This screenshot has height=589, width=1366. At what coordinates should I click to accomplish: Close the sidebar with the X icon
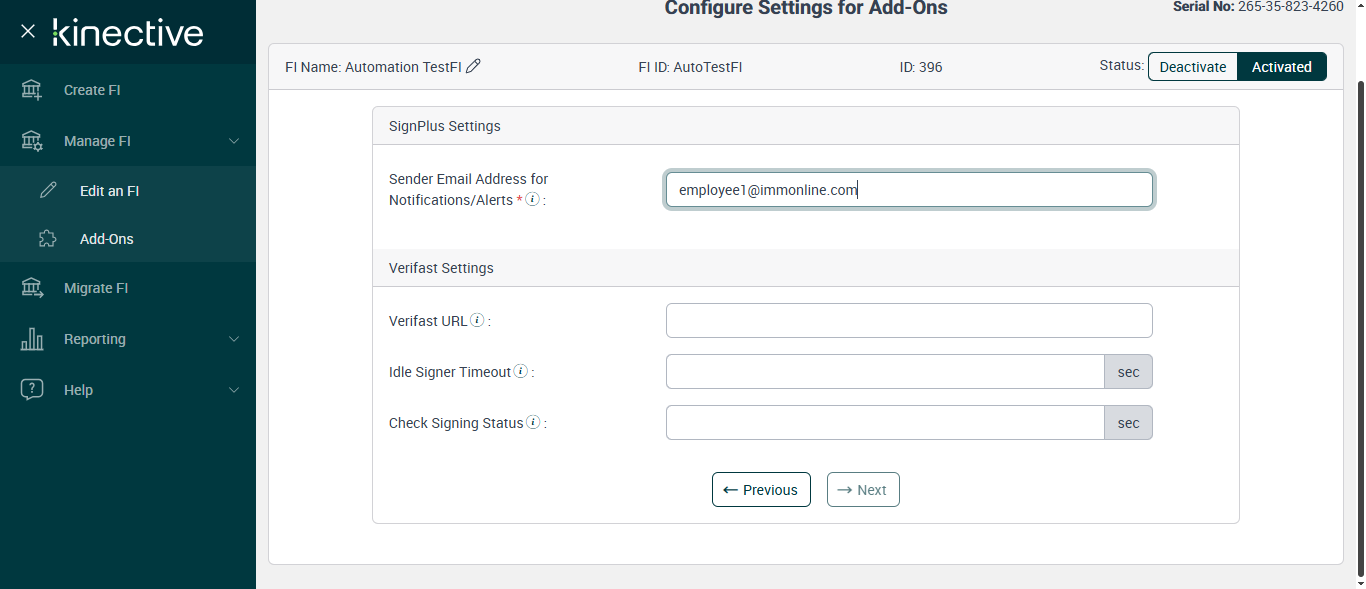(x=28, y=31)
